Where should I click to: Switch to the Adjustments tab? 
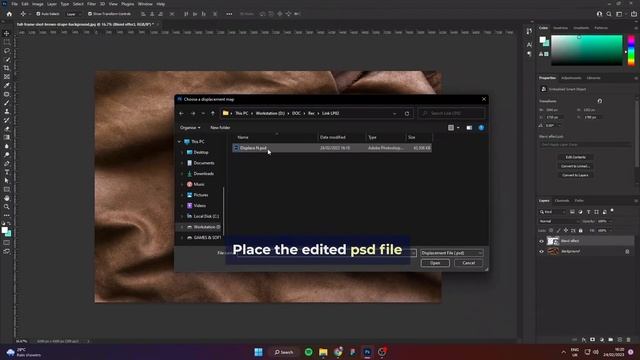tap(571, 78)
